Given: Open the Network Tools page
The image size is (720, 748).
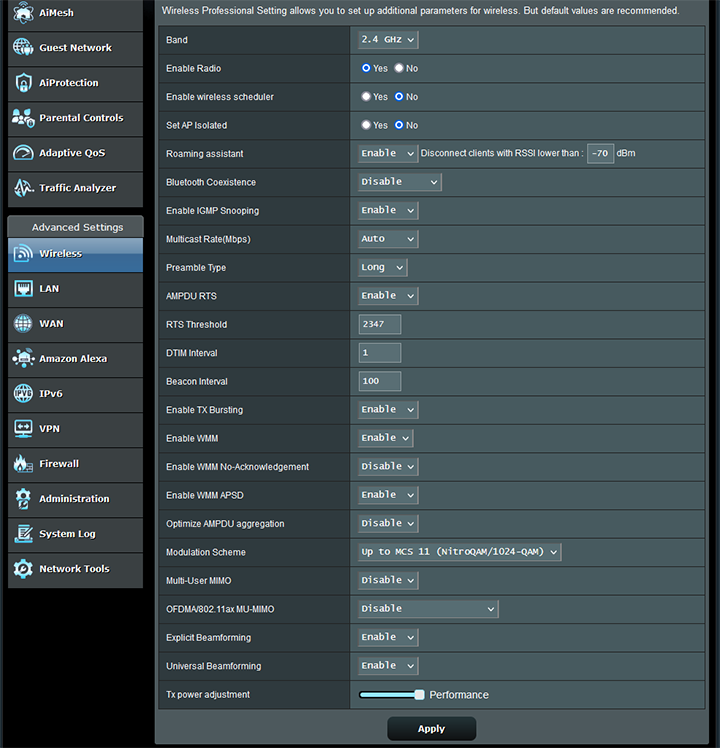Looking at the screenshot, I should (75, 569).
